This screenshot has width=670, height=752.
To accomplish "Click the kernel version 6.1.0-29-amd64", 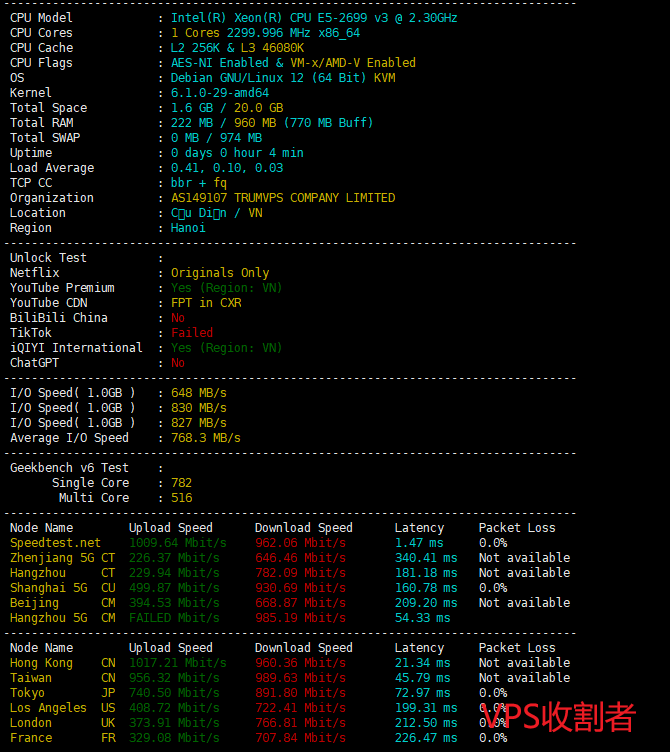I will click(x=220, y=93).
